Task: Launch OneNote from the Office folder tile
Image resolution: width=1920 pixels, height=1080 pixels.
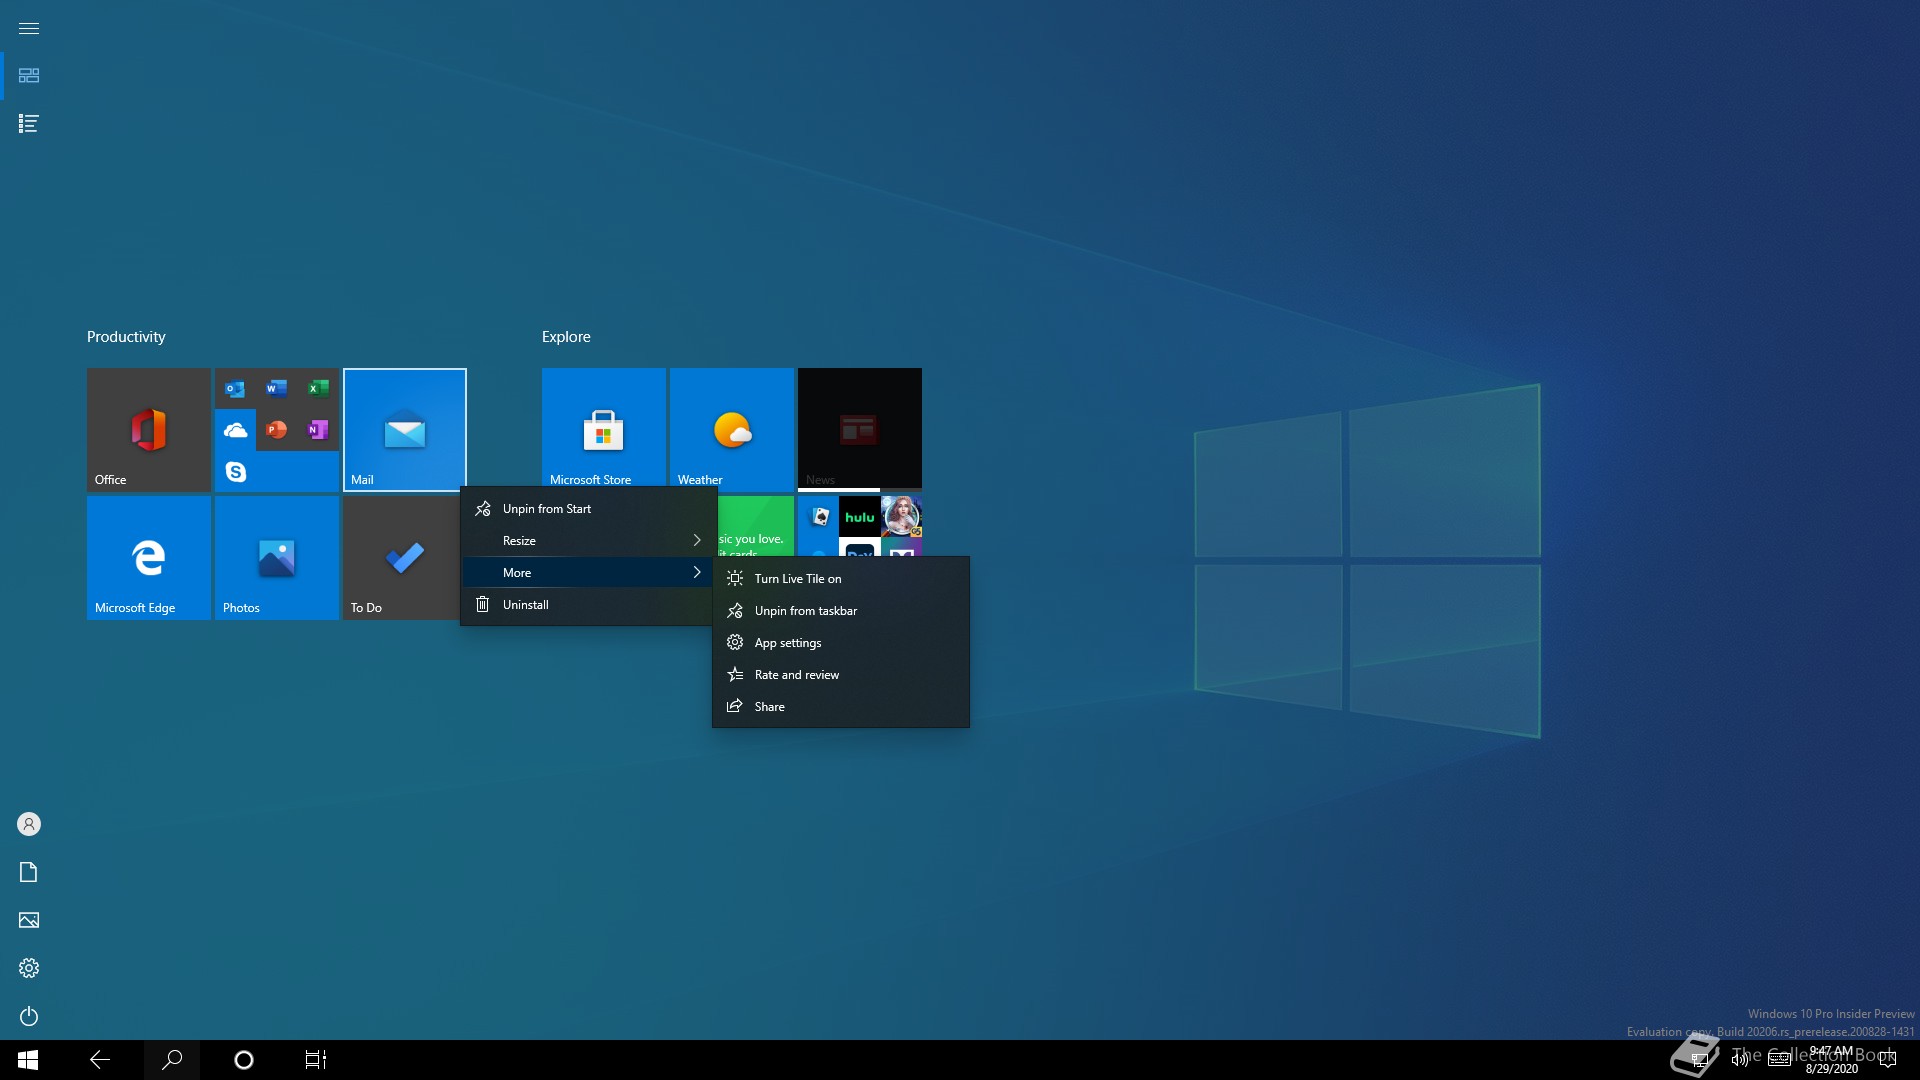Action: click(318, 430)
